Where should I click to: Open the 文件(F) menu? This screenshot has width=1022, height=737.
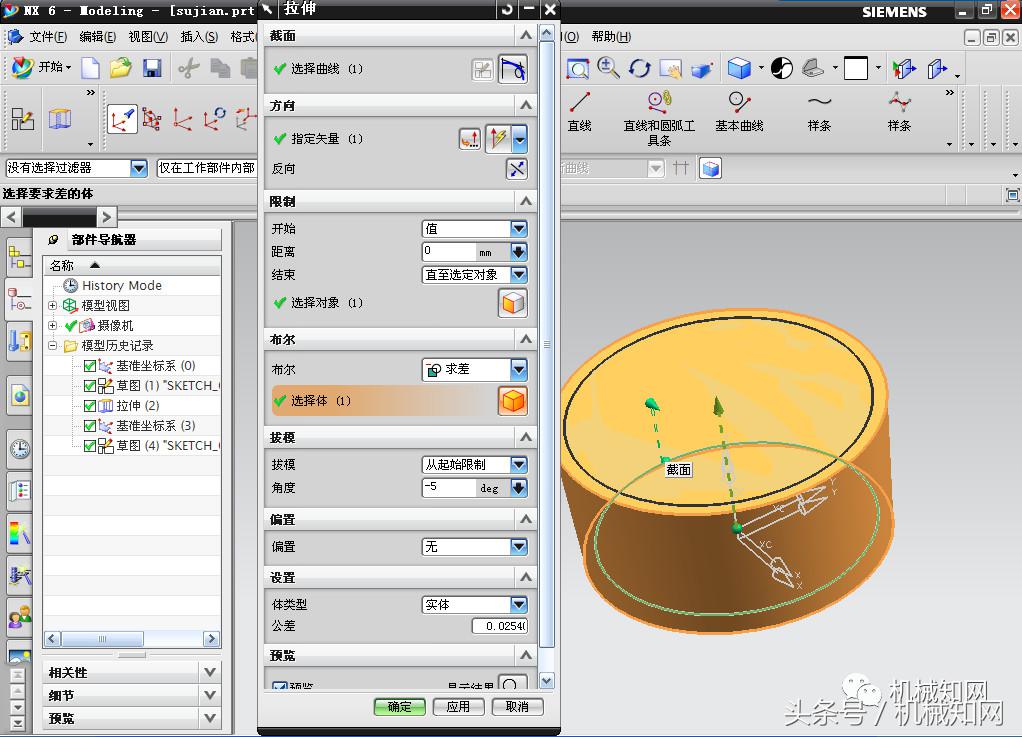[47, 36]
